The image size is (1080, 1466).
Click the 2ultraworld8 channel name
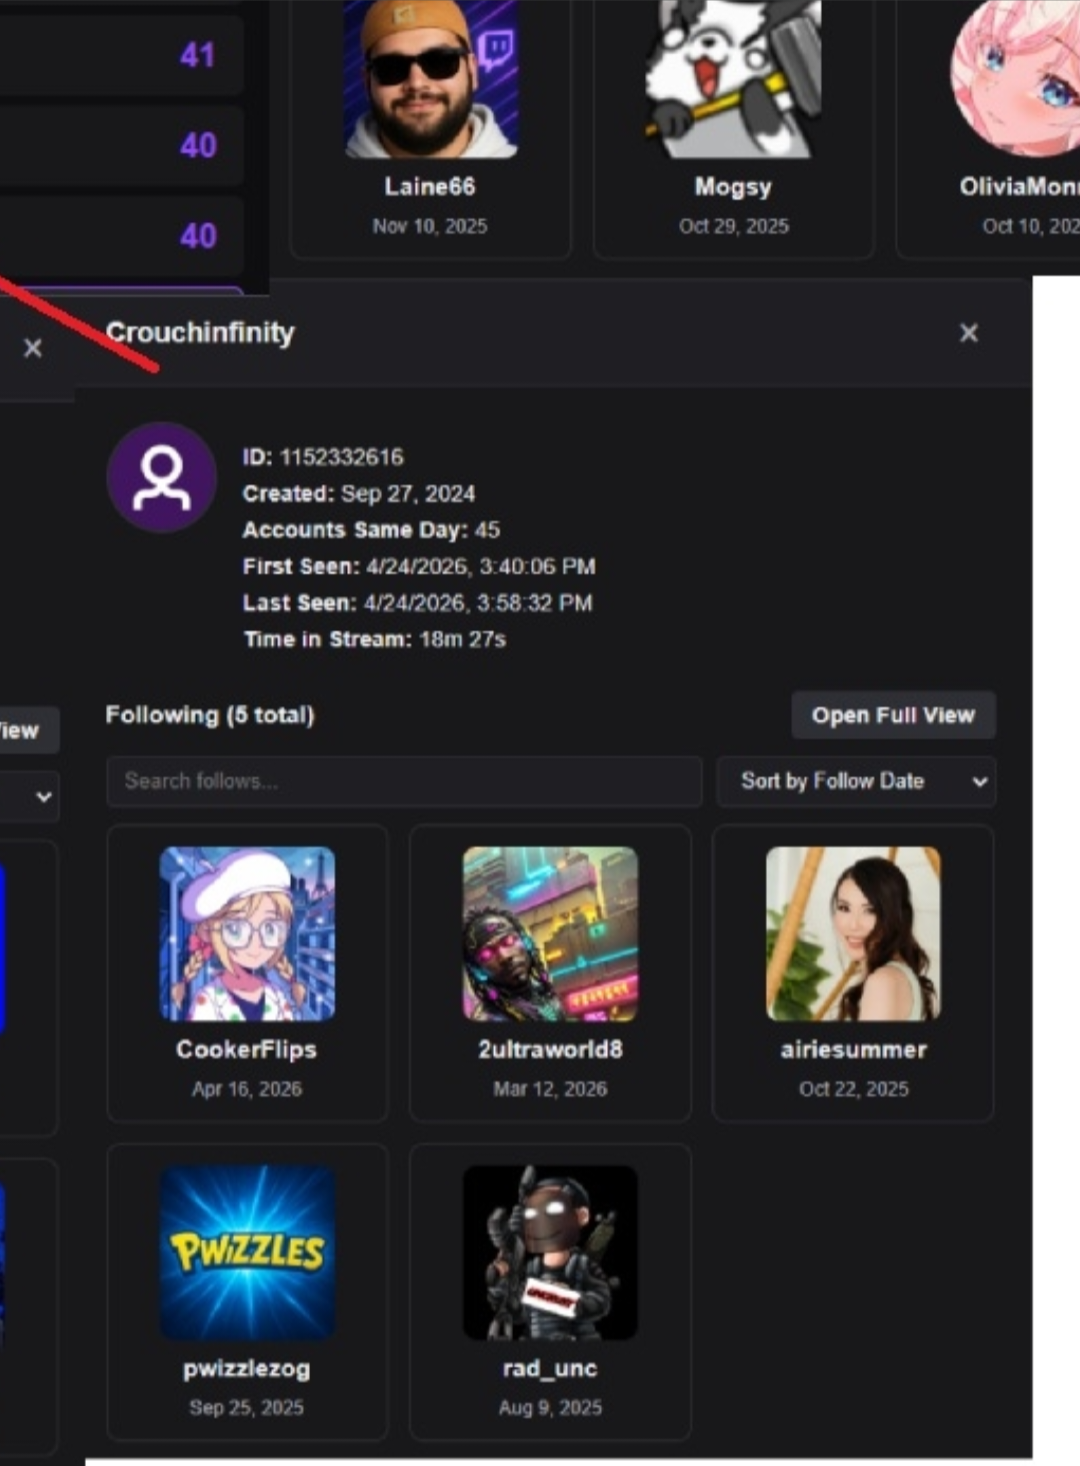550,1049
